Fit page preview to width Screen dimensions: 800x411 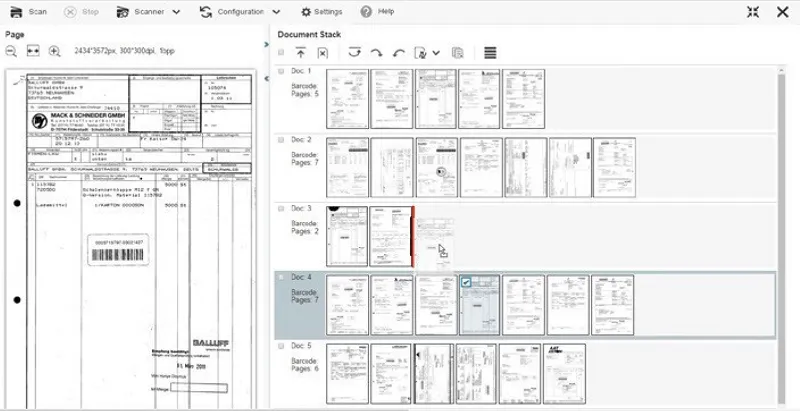[33, 51]
